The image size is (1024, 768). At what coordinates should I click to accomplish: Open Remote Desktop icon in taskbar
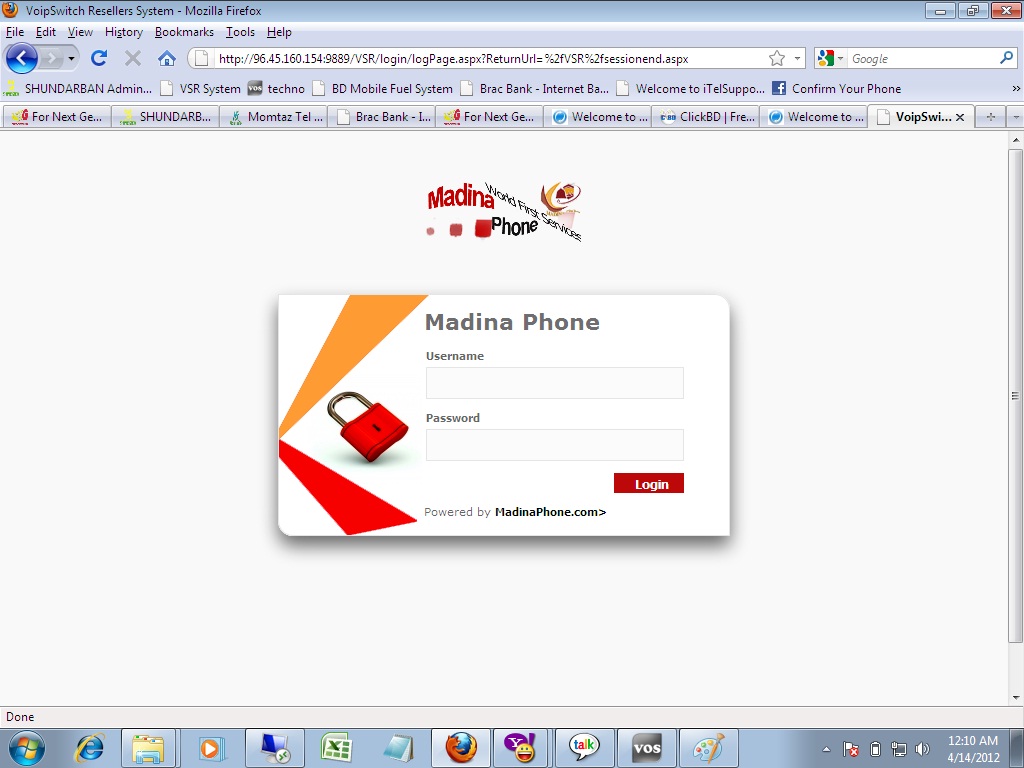pyautogui.click(x=274, y=748)
